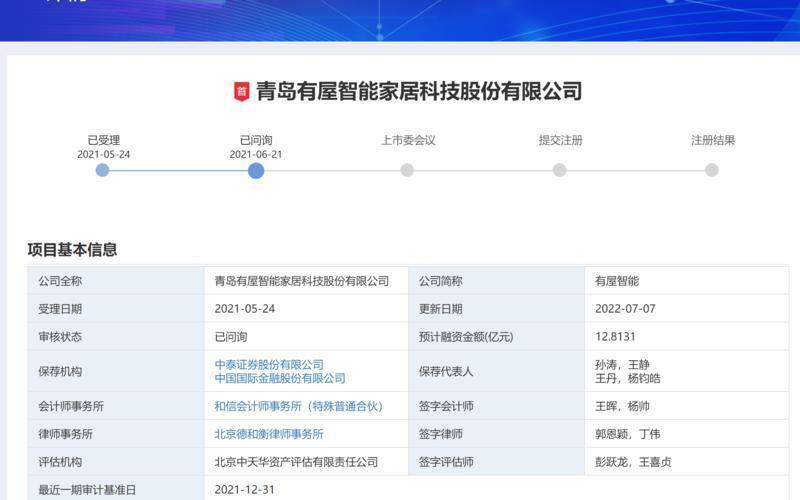
Task: Click the 12.8131 financing amount cell
Action: pos(687,336)
